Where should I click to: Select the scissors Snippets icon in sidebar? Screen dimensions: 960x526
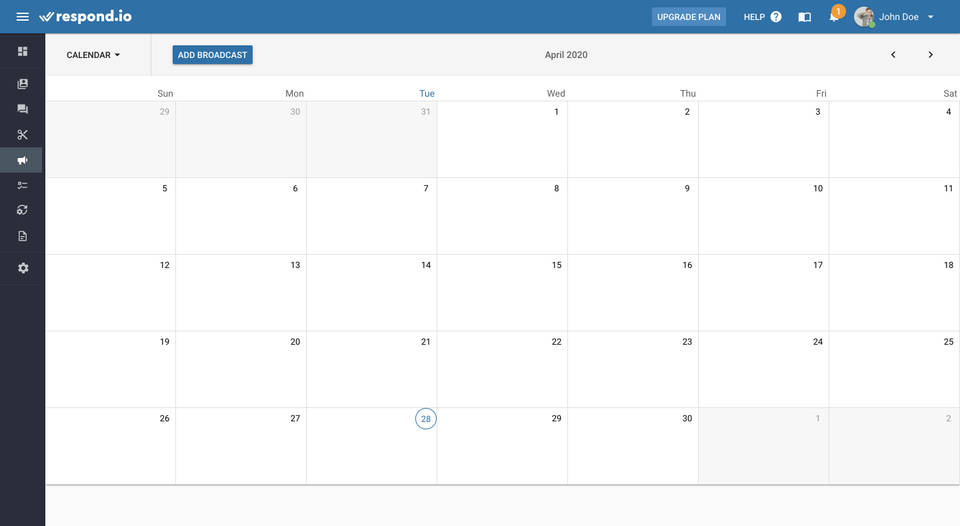(22, 135)
